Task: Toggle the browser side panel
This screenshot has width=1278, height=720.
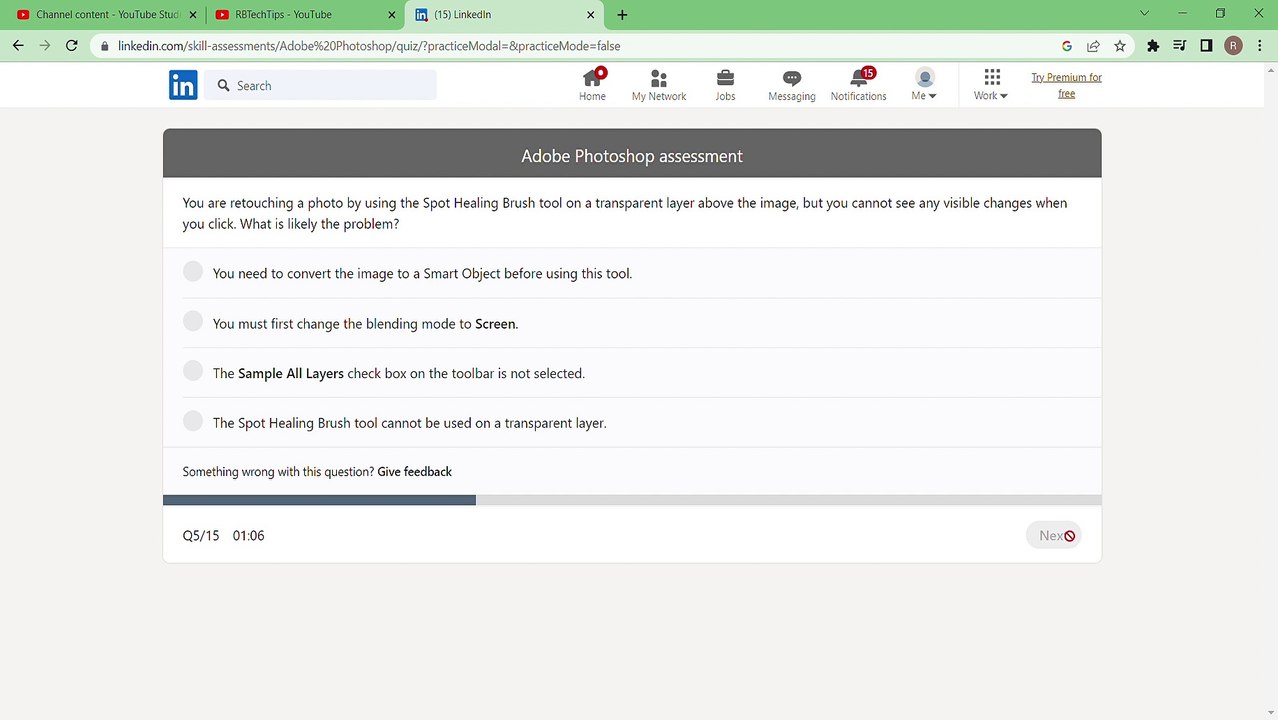Action: 1207,45
